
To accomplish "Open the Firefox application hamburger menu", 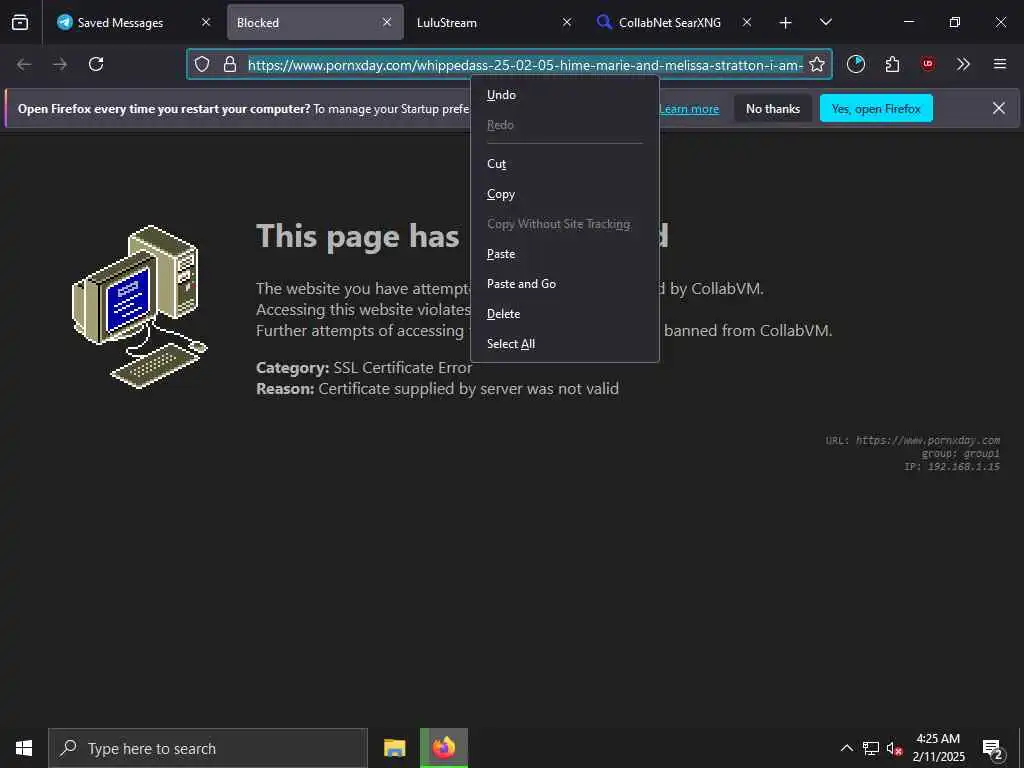I will 1000,64.
